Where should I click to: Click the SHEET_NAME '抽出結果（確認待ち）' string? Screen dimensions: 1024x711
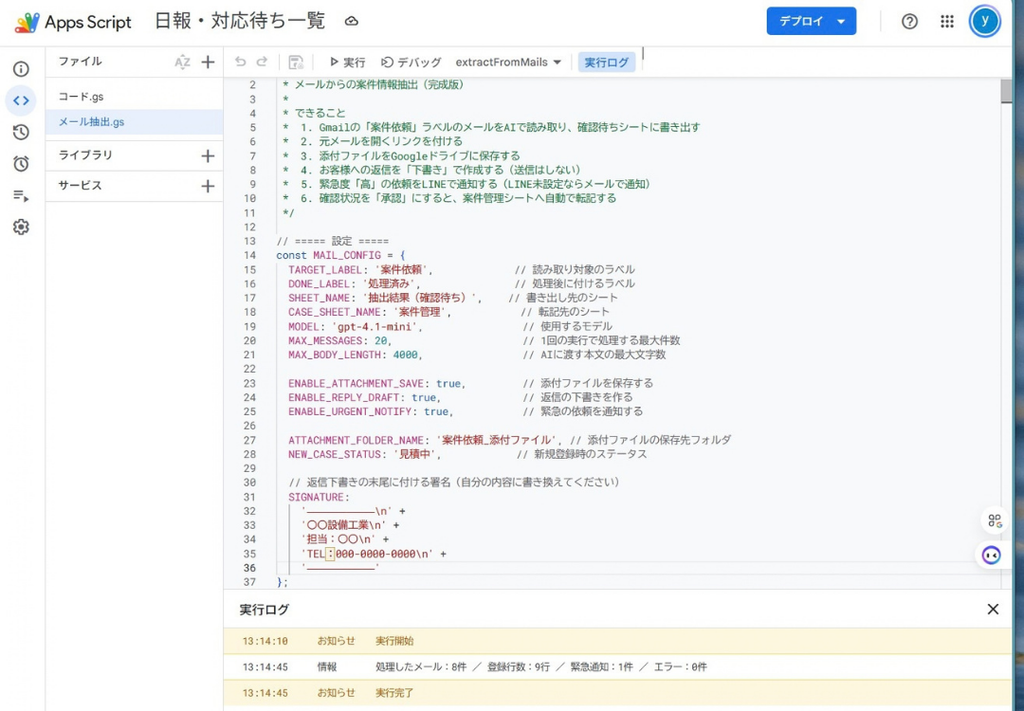tap(421, 298)
